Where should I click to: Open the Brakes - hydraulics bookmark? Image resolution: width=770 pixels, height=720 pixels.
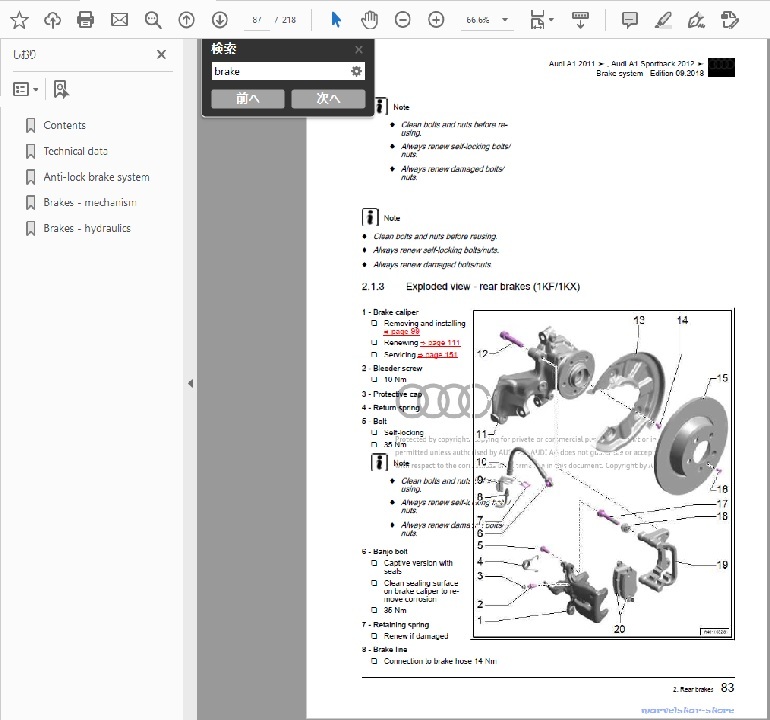tap(87, 228)
